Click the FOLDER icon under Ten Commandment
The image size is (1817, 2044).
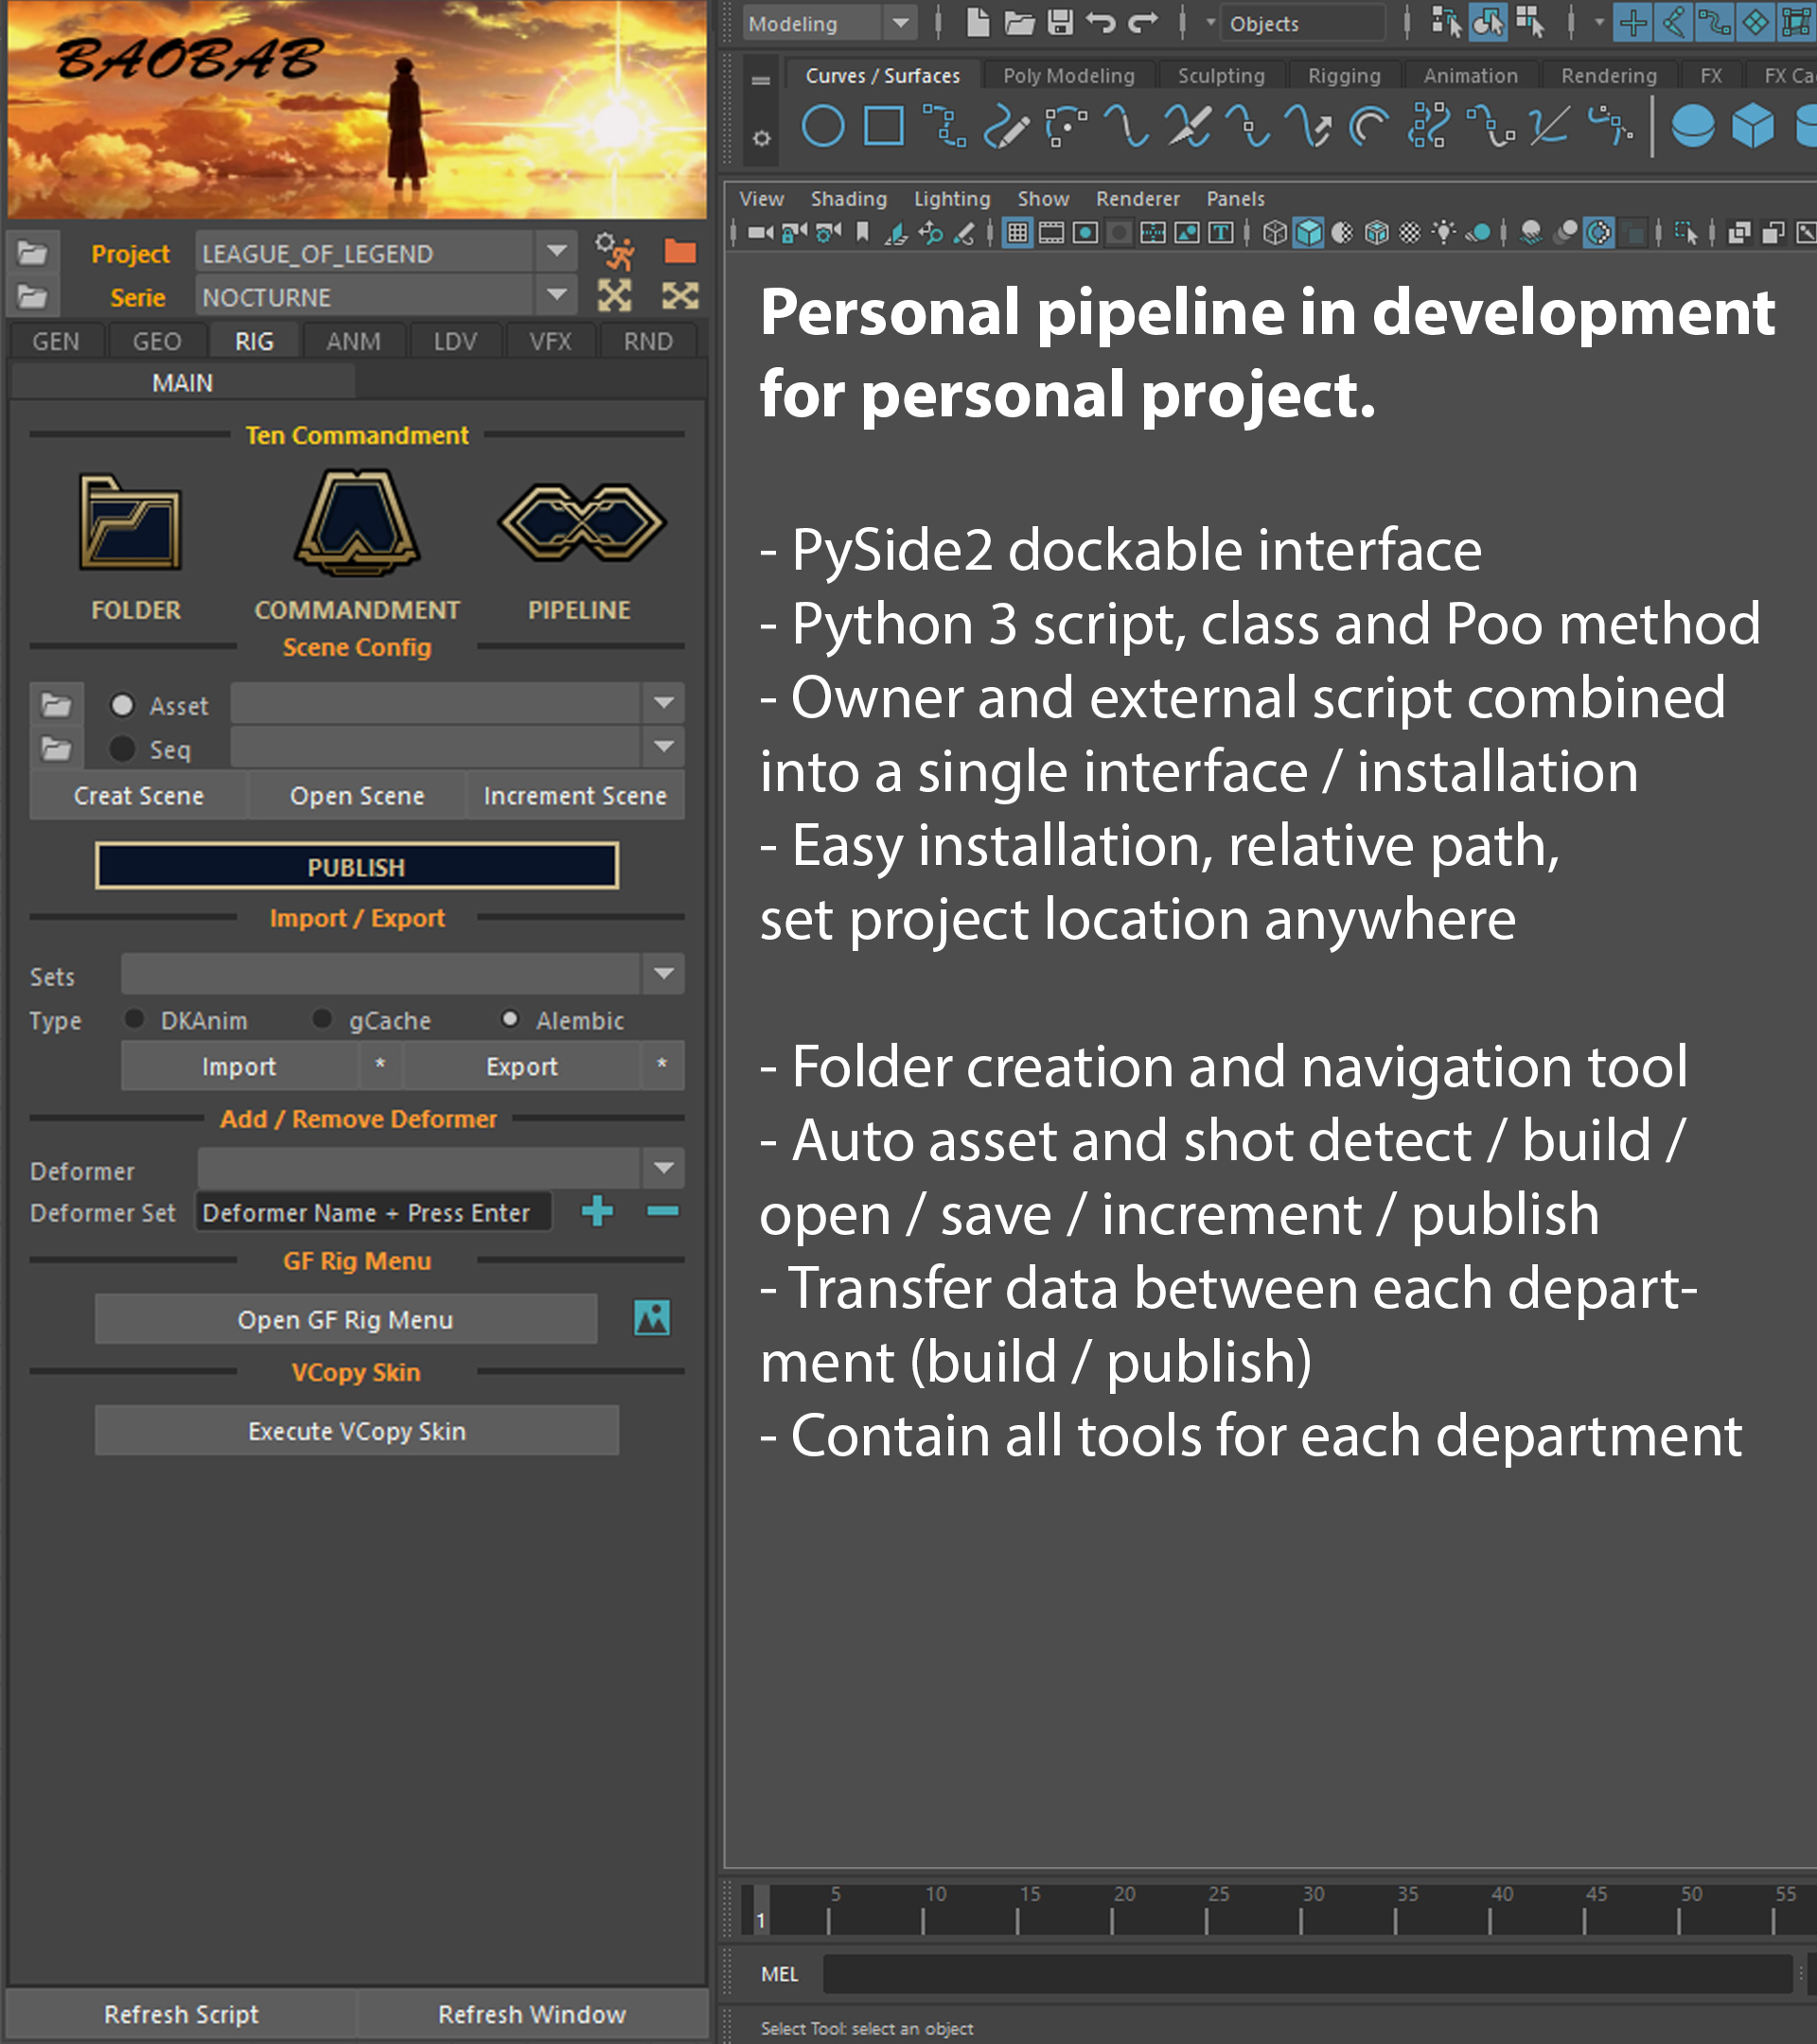tap(131, 523)
